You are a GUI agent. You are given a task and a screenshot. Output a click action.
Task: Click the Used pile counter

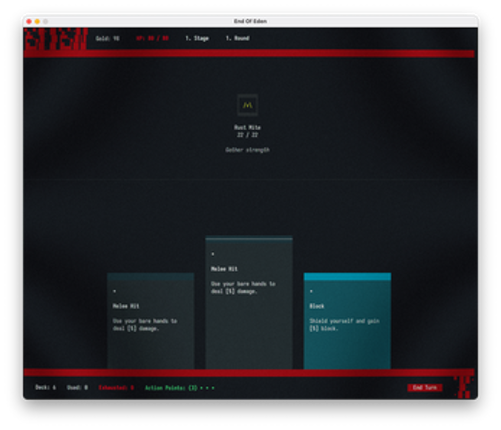coord(77,387)
